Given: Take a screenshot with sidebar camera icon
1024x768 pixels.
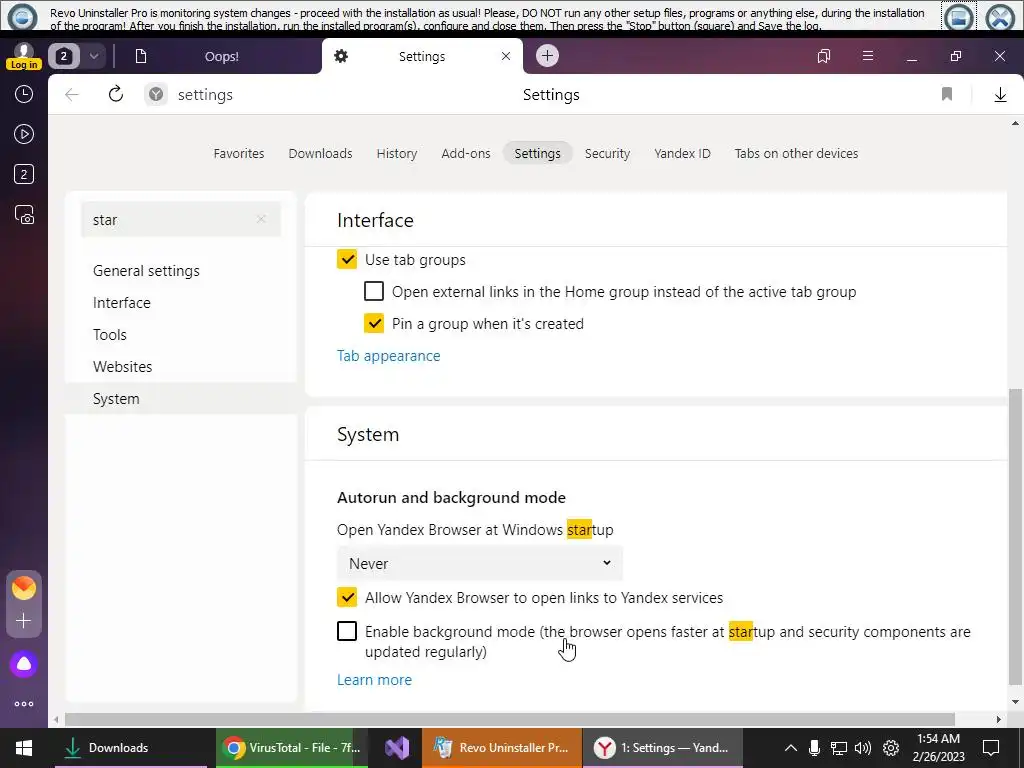Looking at the screenshot, I should (24, 215).
